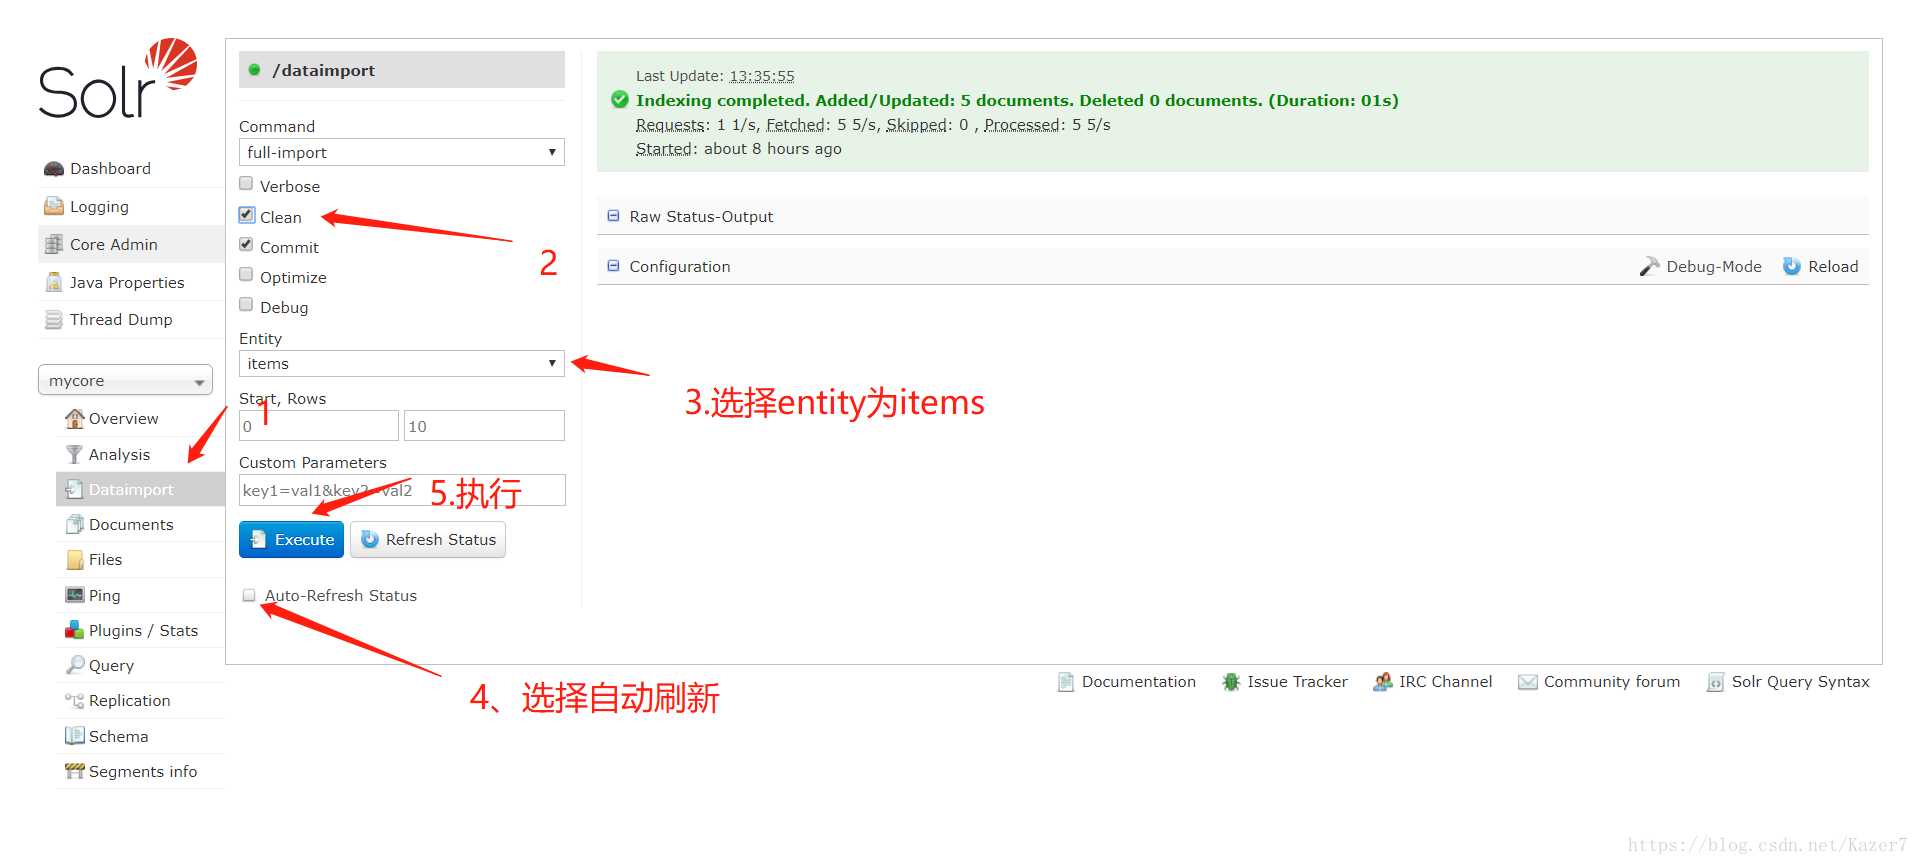Click the Documentation page icon

pyautogui.click(x=1066, y=682)
